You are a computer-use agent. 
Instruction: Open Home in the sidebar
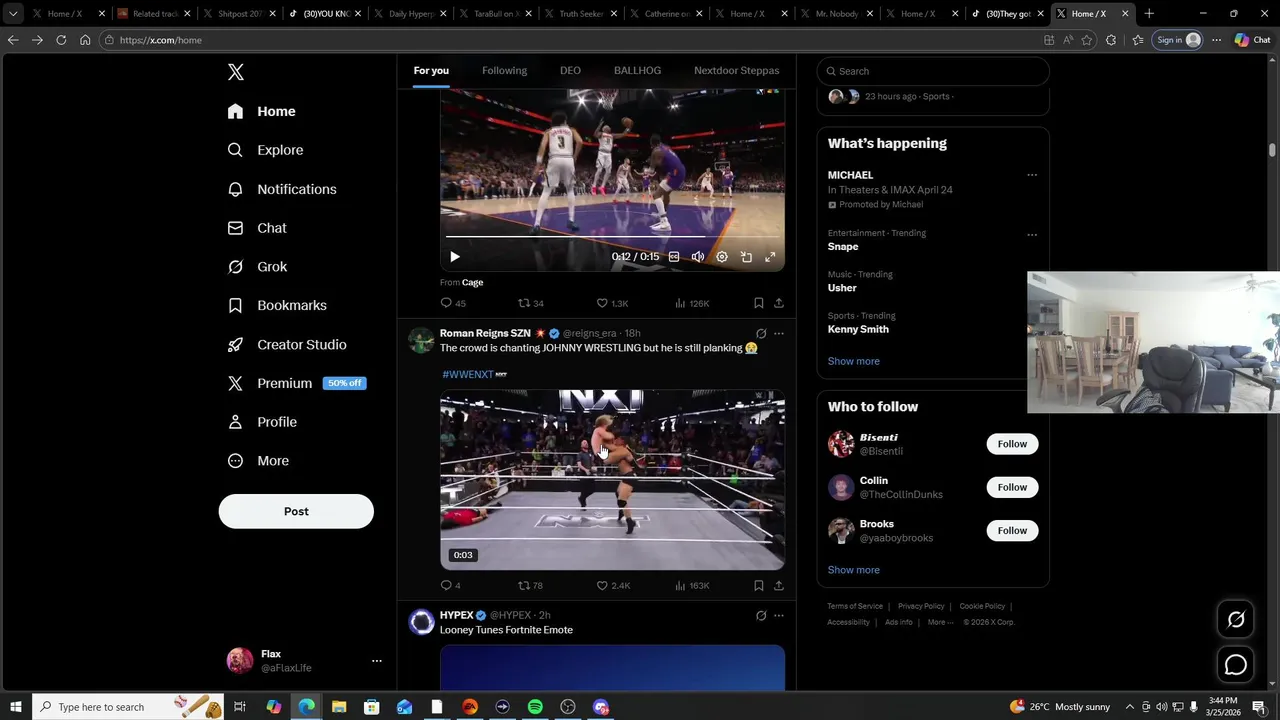(262, 111)
